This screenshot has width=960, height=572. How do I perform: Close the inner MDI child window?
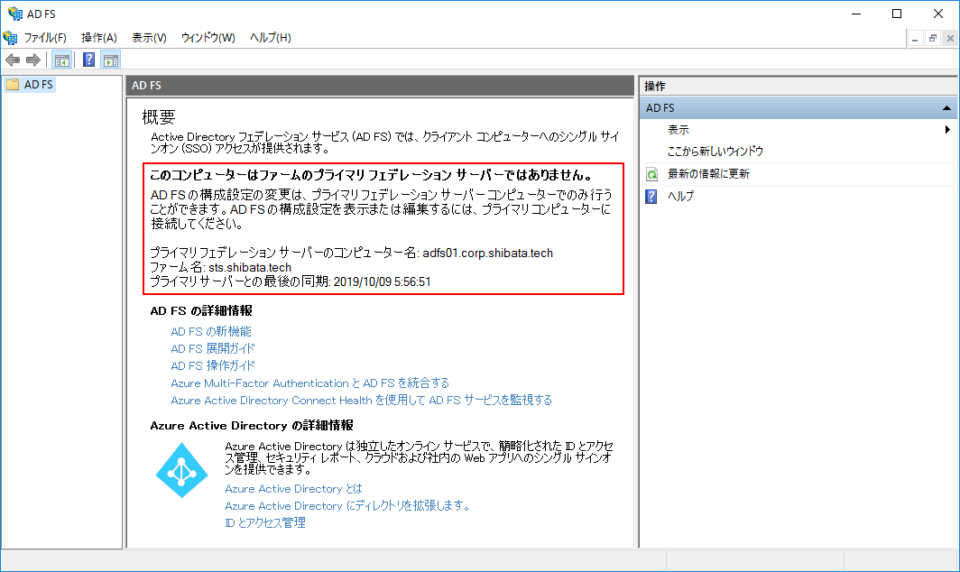coord(950,39)
